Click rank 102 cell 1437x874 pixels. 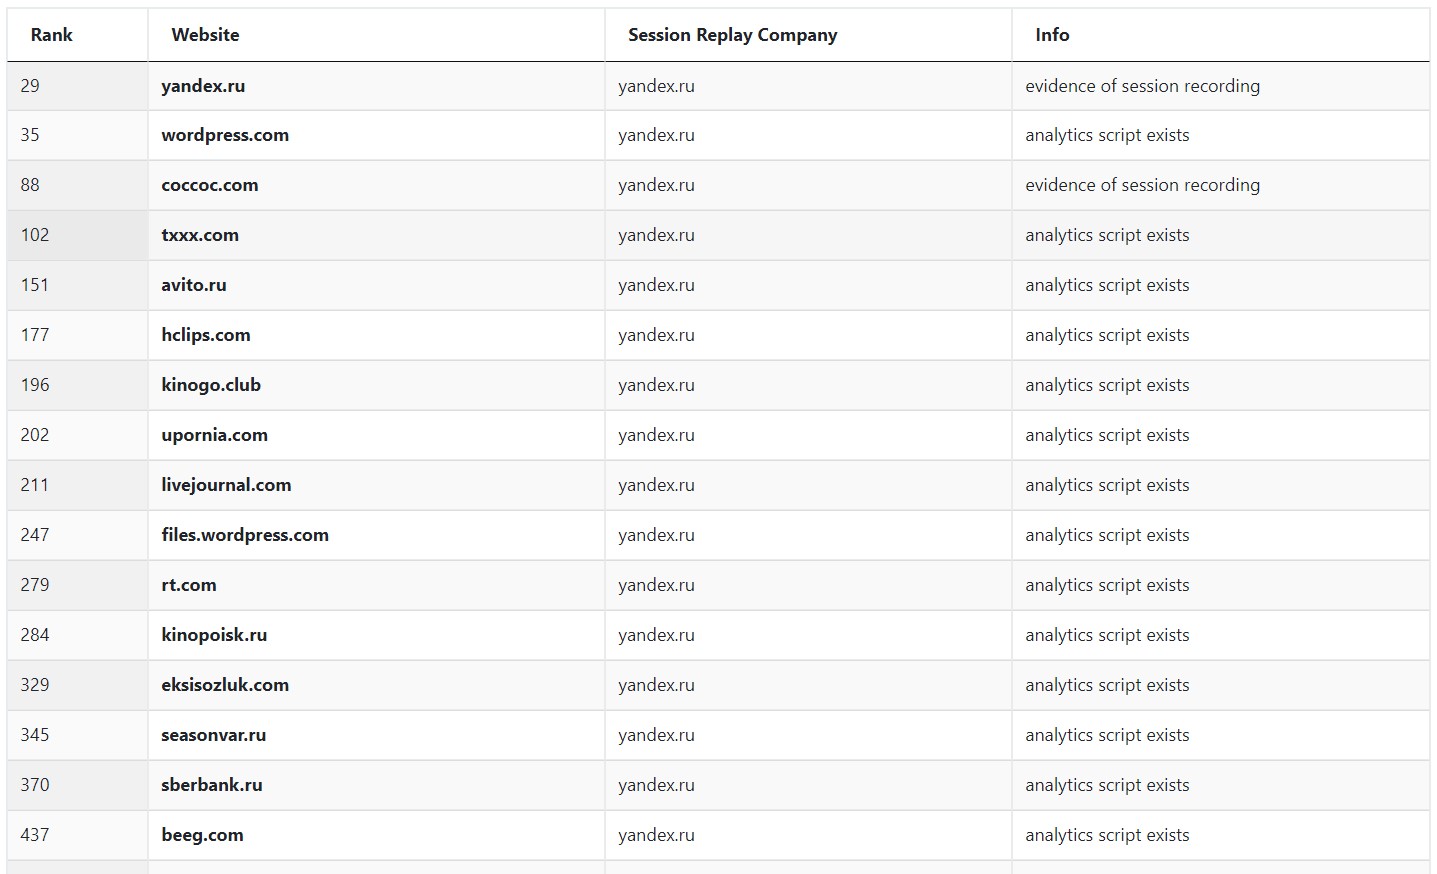click(x=35, y=235)
